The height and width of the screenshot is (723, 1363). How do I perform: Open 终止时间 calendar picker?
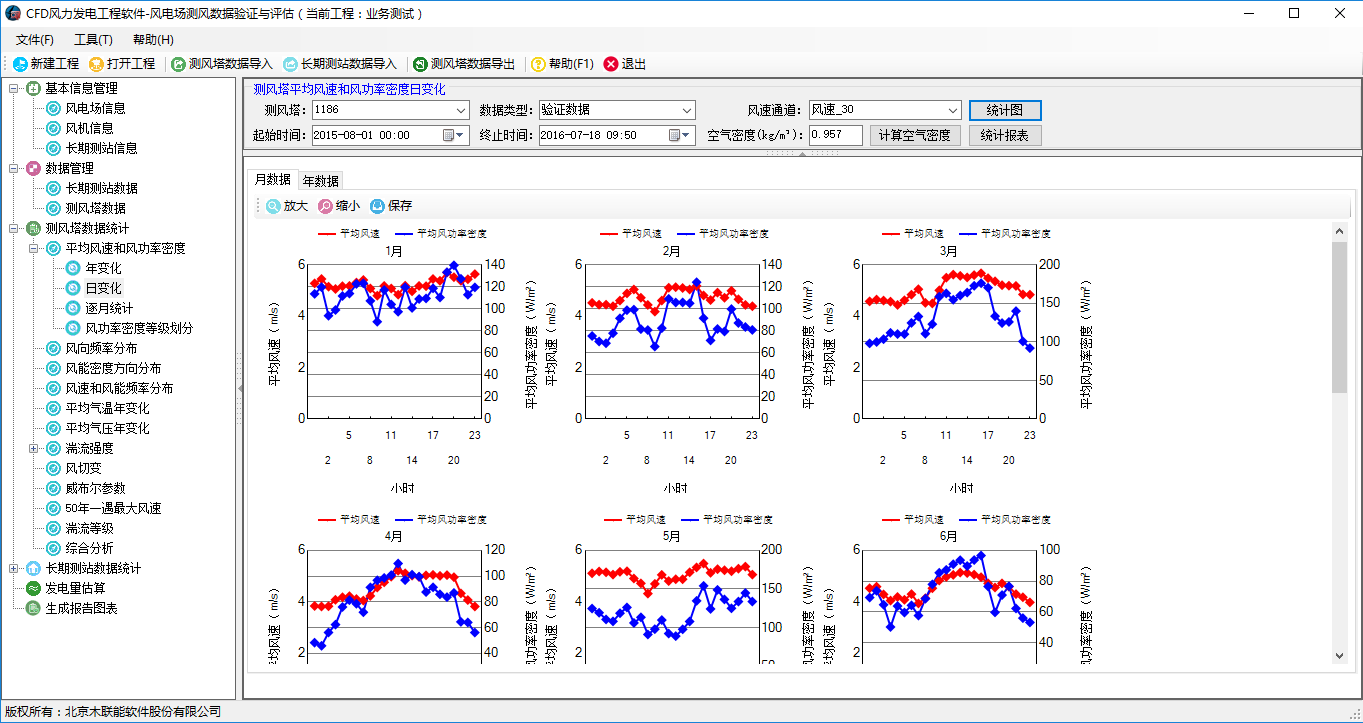click(x=680, y=135)
